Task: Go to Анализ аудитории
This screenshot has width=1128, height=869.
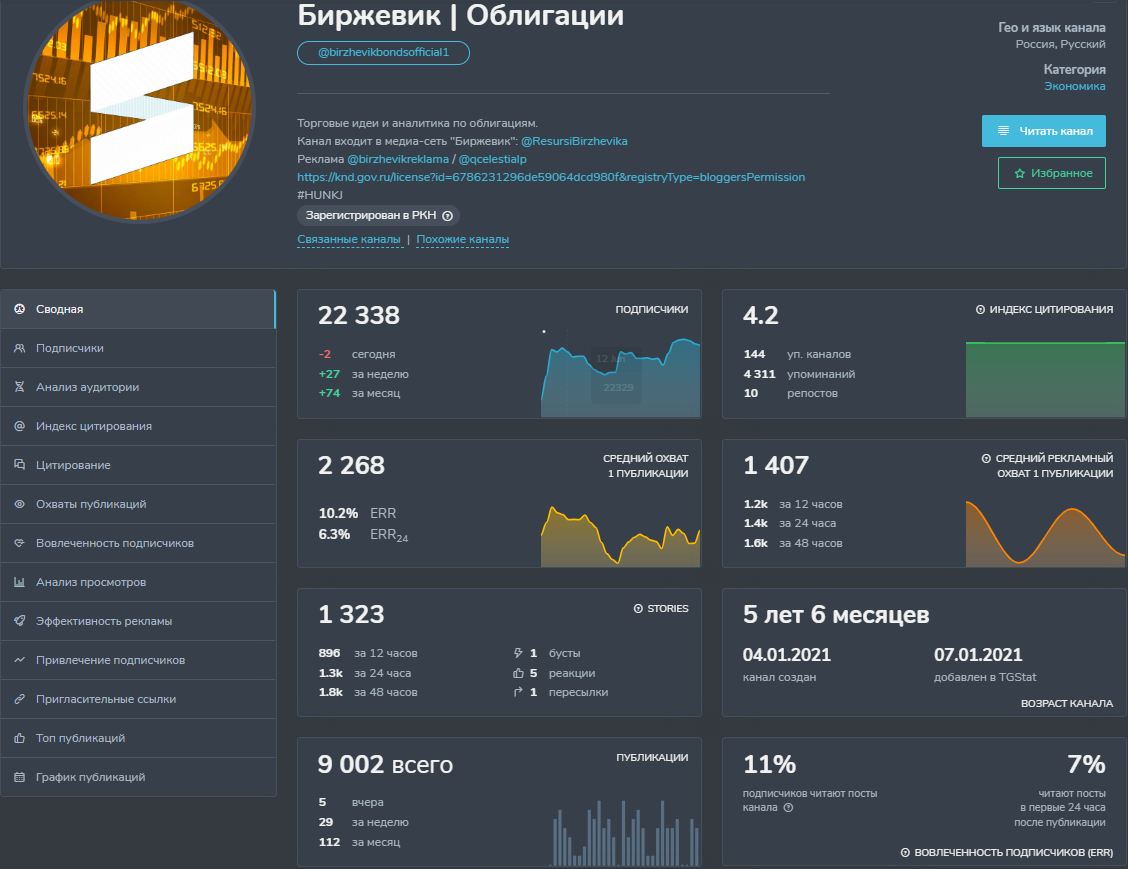Action: 138,387
